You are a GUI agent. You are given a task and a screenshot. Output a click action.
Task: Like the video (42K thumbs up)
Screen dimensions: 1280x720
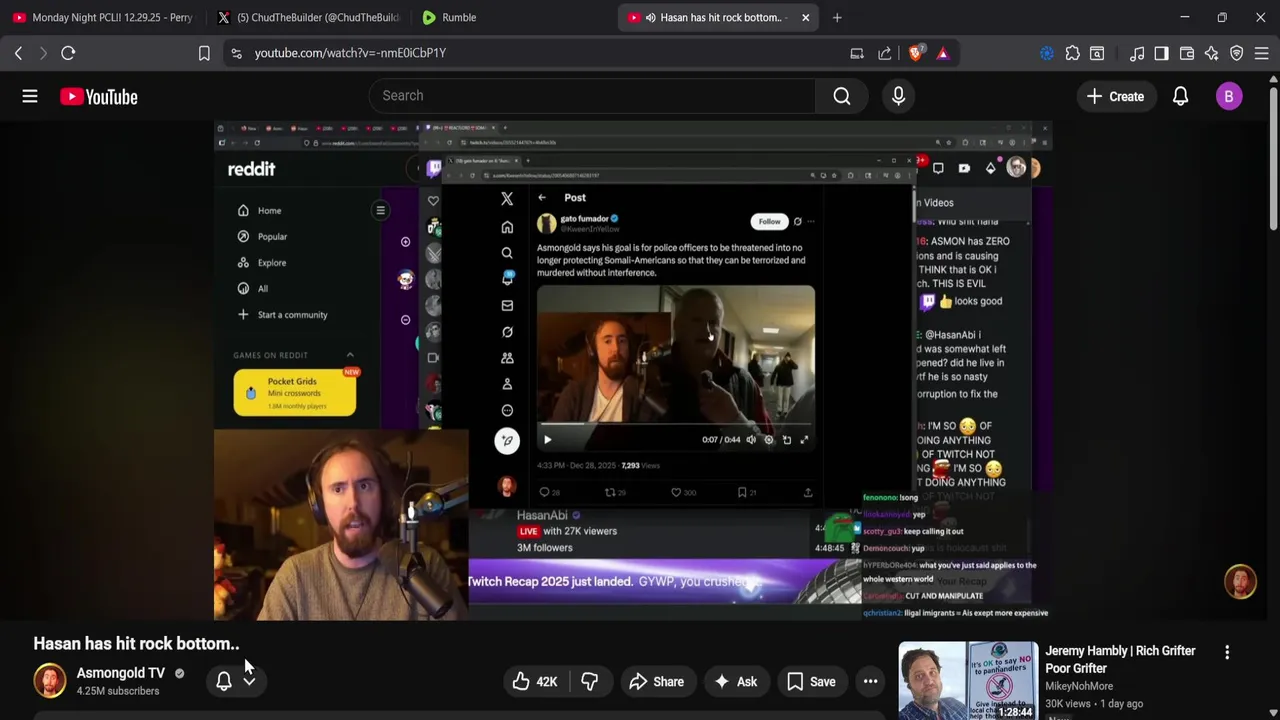pos(535,682)
